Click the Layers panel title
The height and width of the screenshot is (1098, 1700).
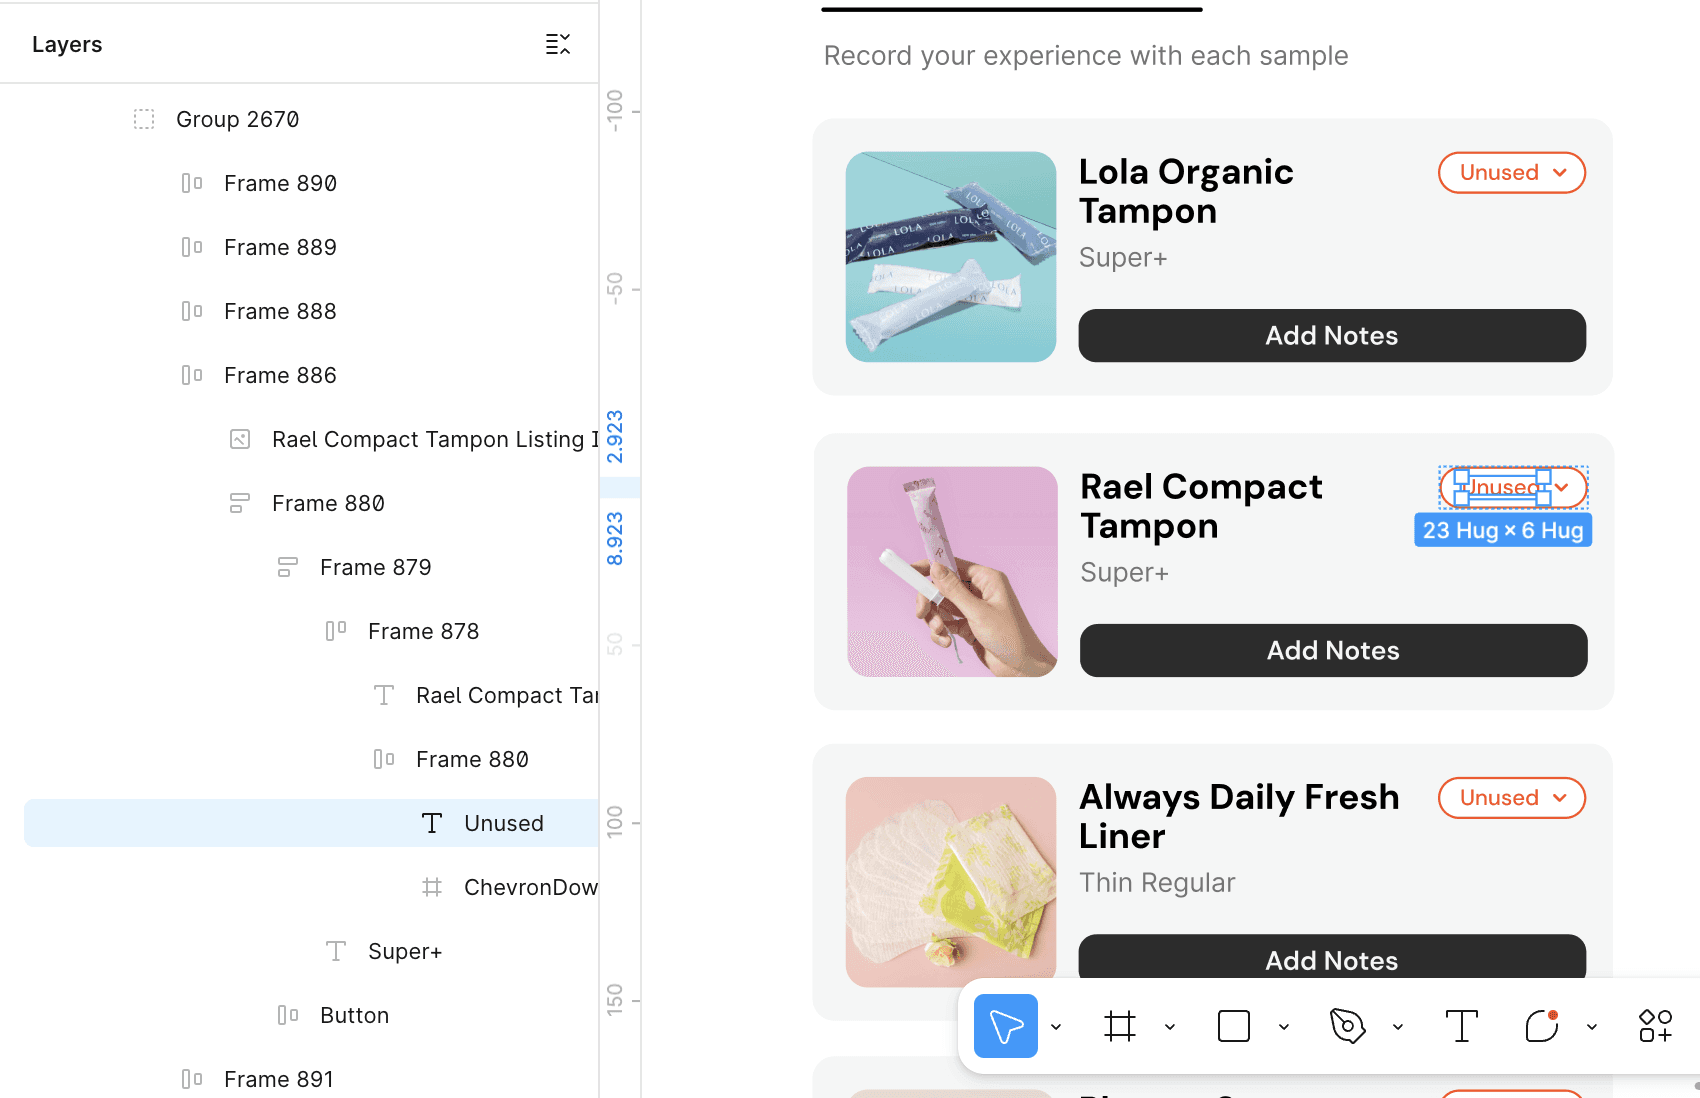click(67, 44)
